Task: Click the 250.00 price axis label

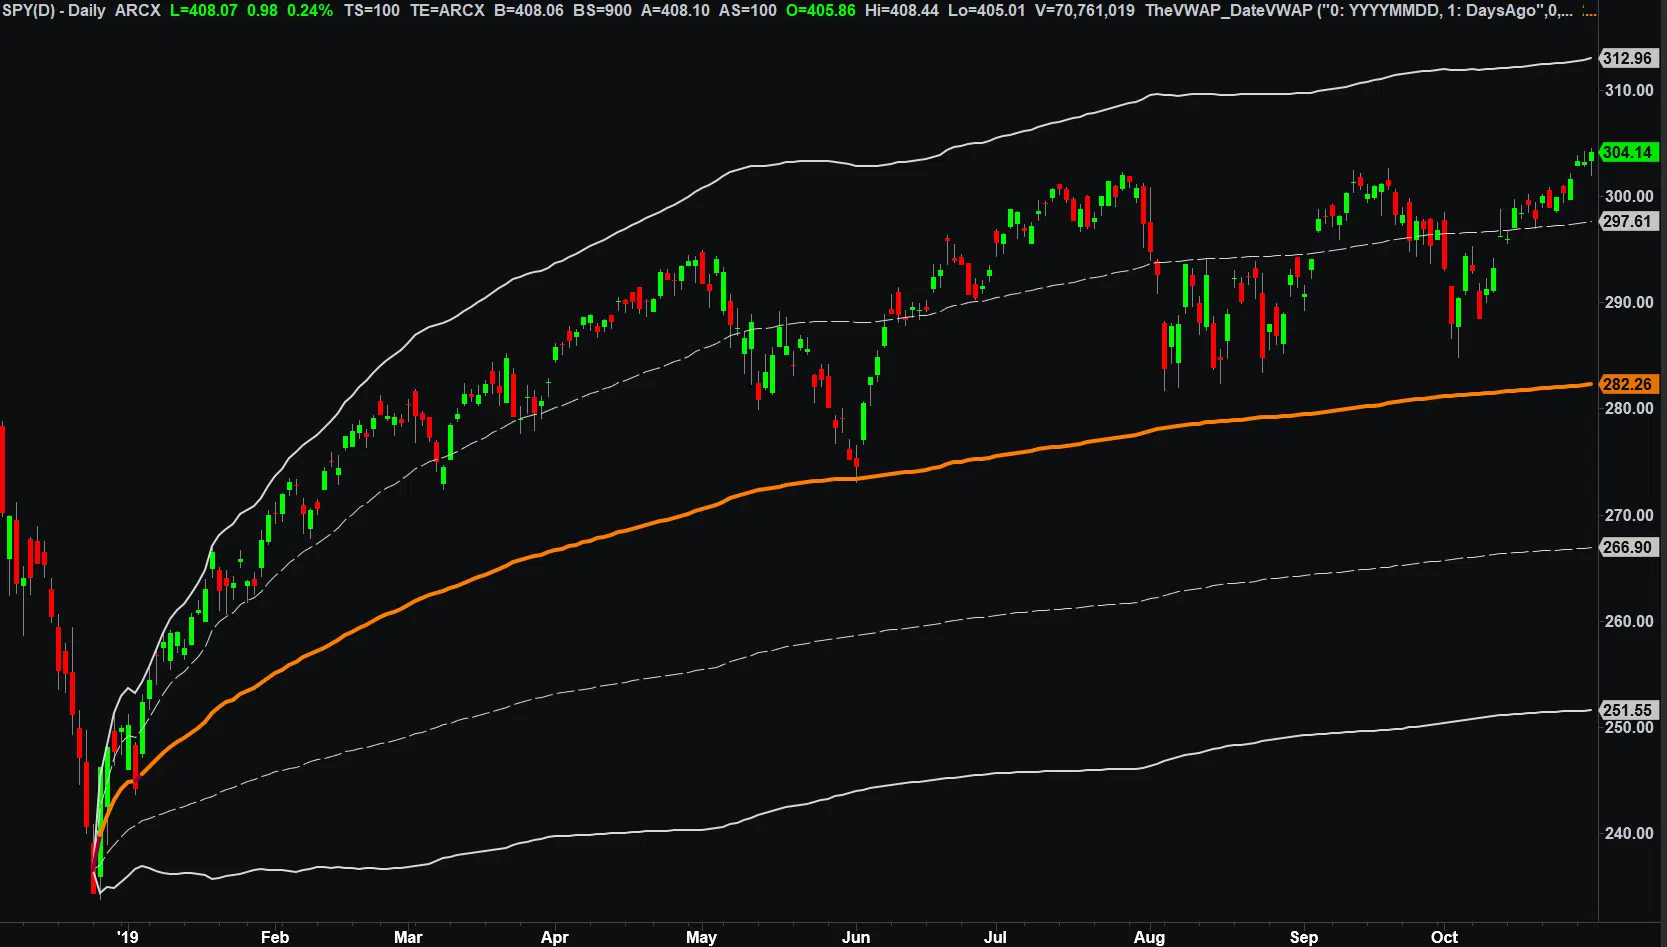Action: point(1629,727)
